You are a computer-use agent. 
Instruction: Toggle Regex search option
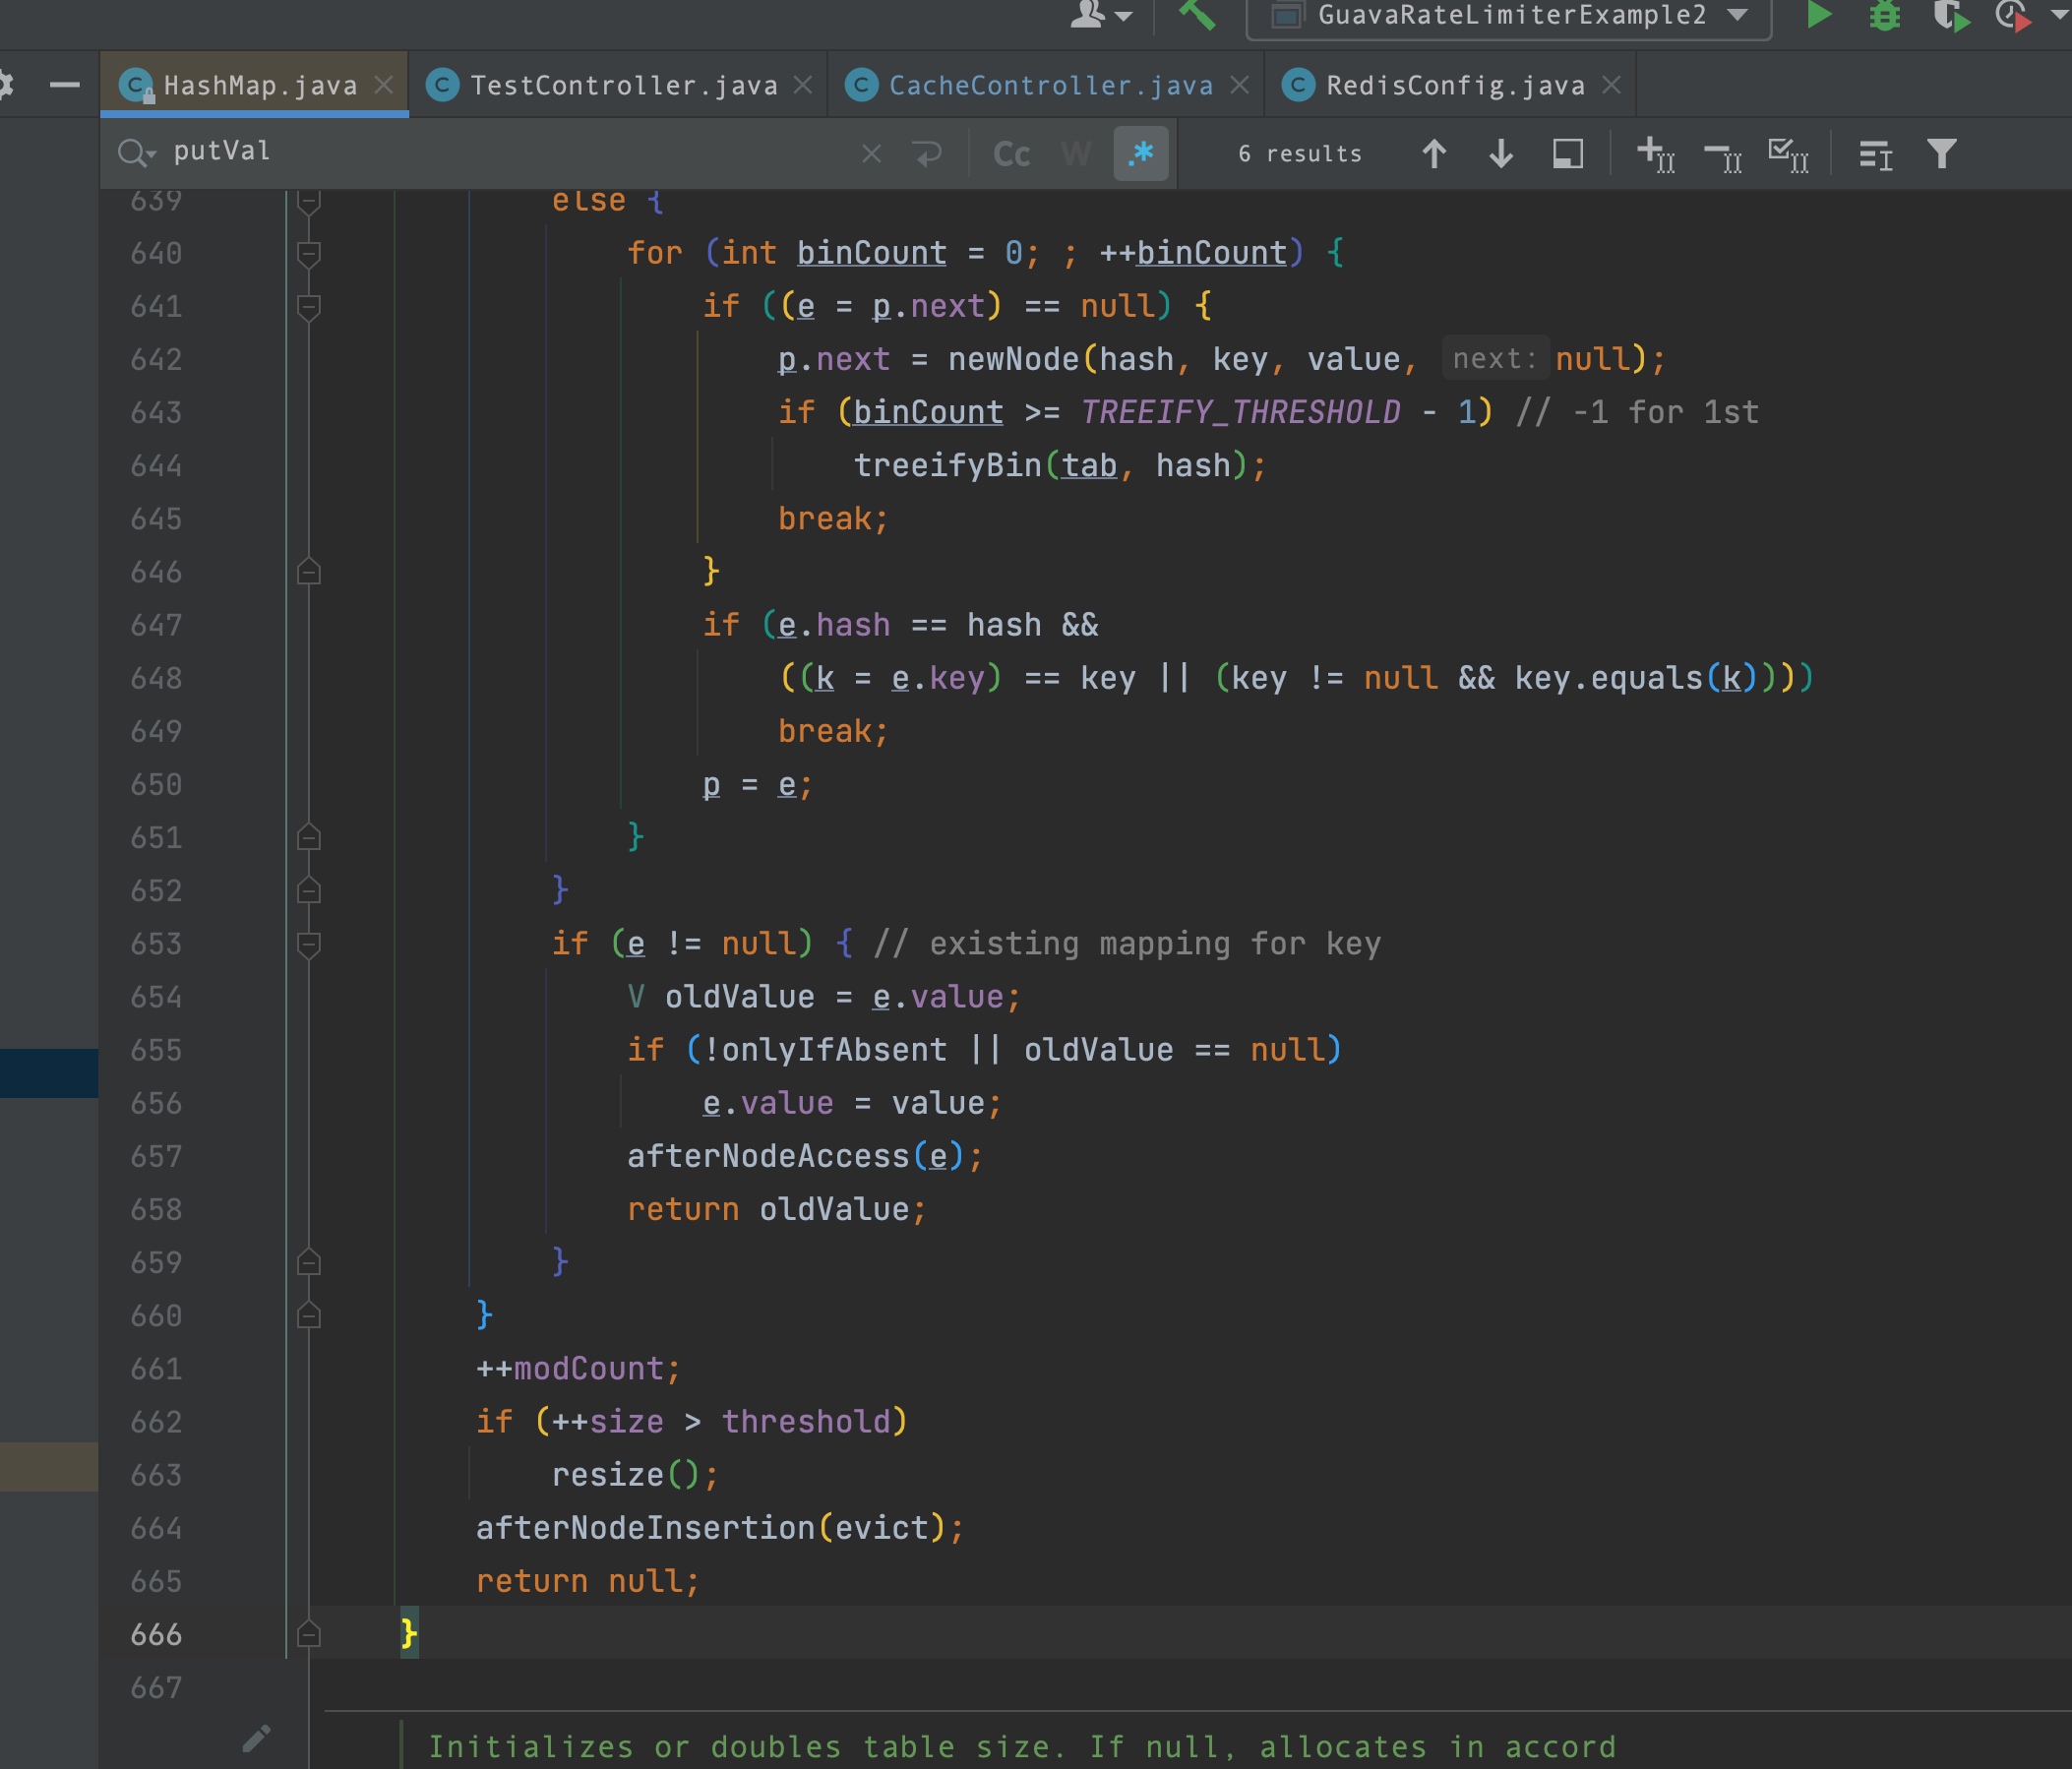pyautogui.click(x=1141, y=154)
